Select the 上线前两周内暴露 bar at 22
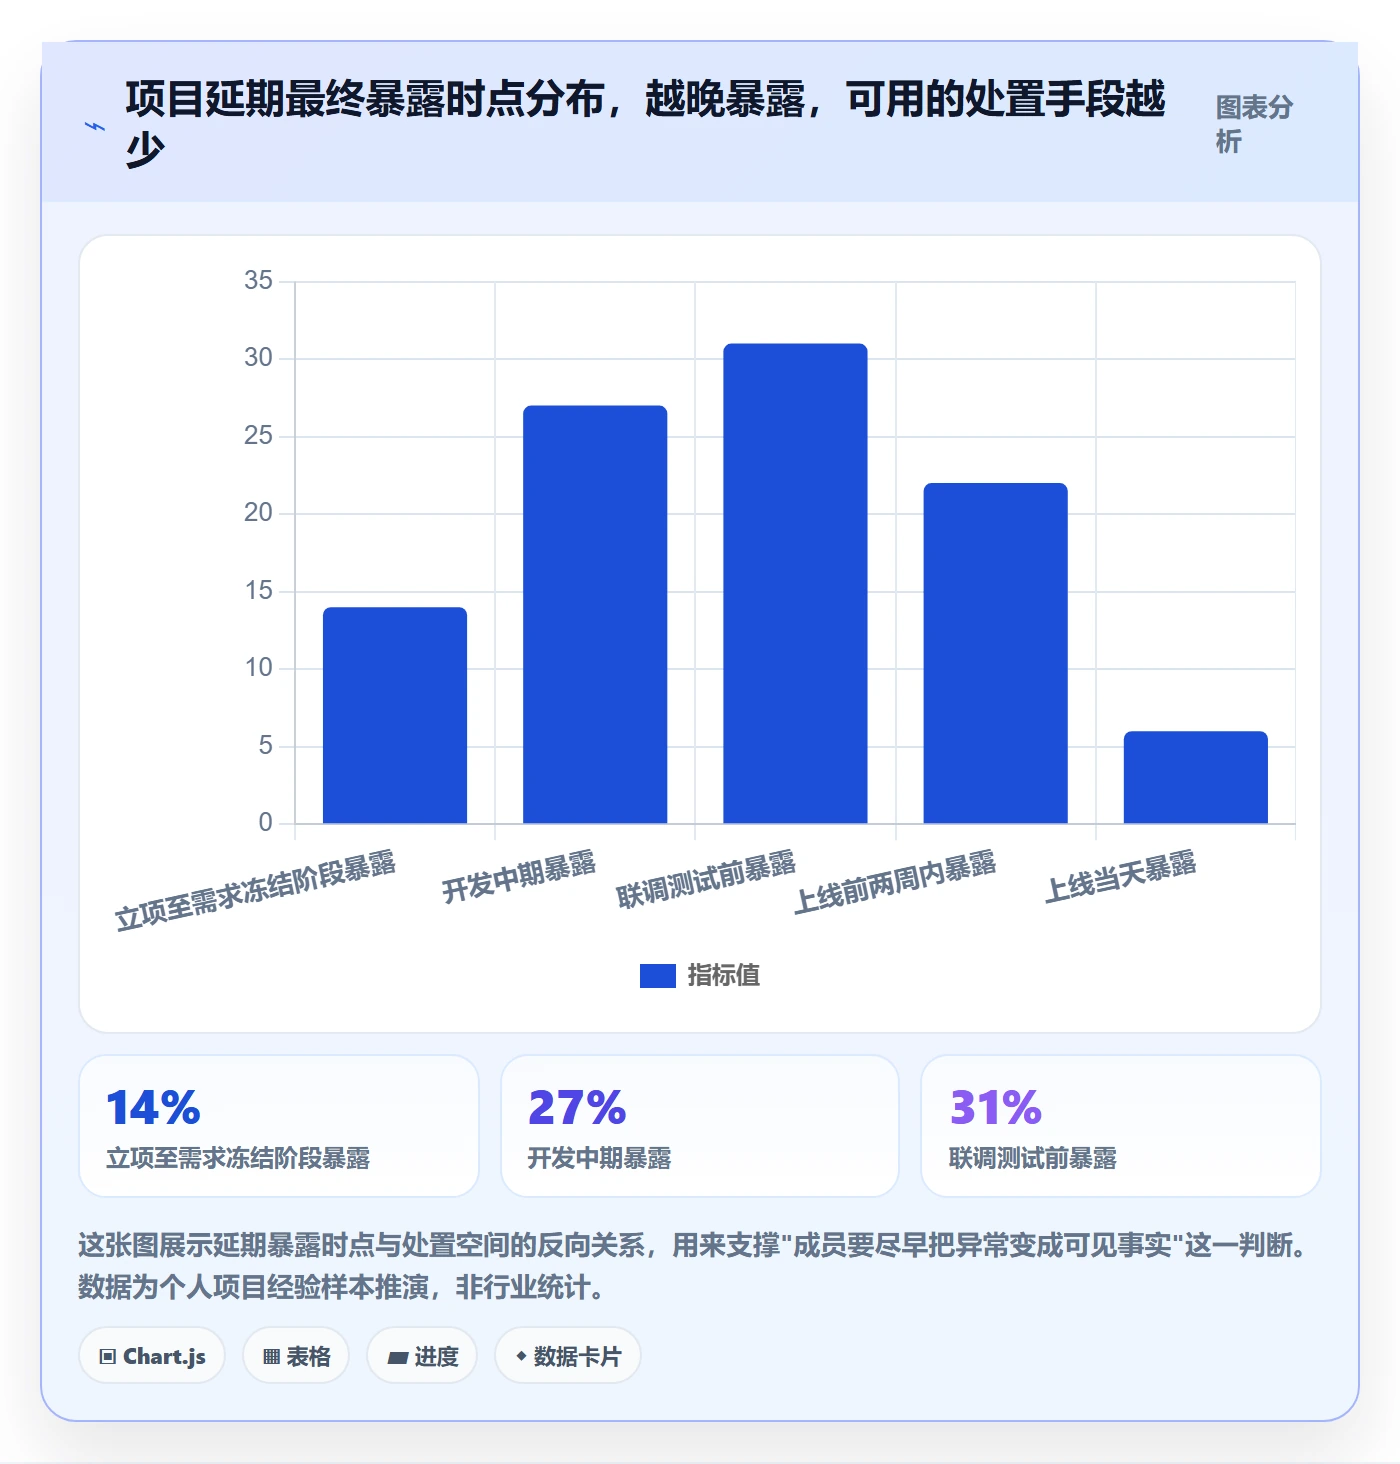This screenshot has width=1400, height=1464. (x=995, y=653)
